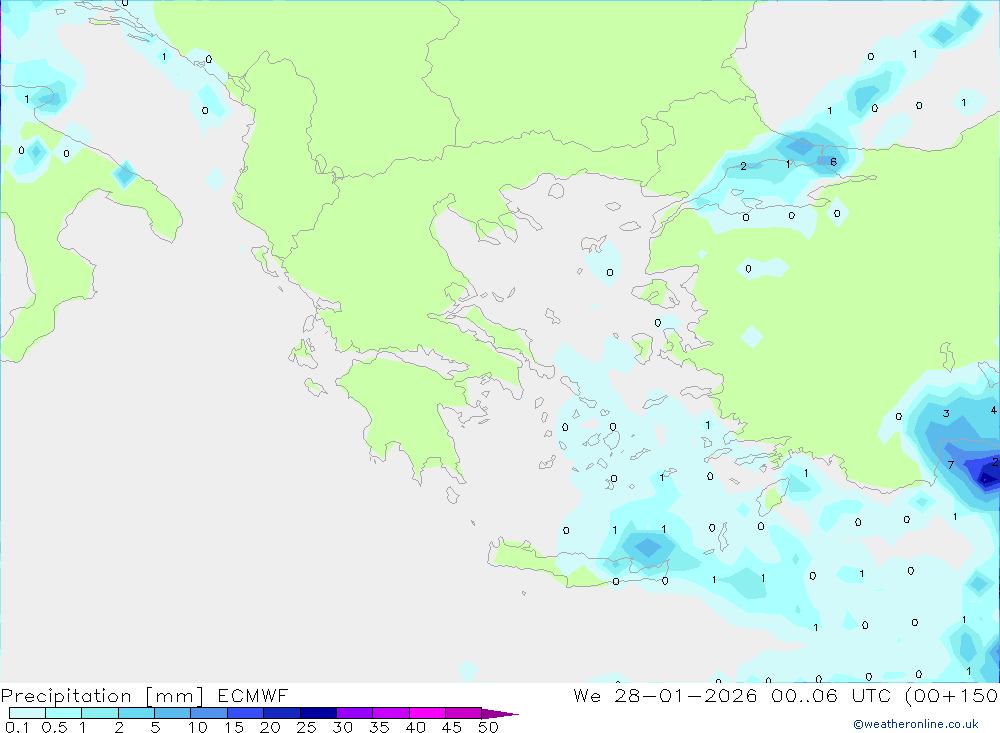Screen dimensions: 1000x733
Task: Click the '50' legend scale label
Action: (x=488, y=727)
